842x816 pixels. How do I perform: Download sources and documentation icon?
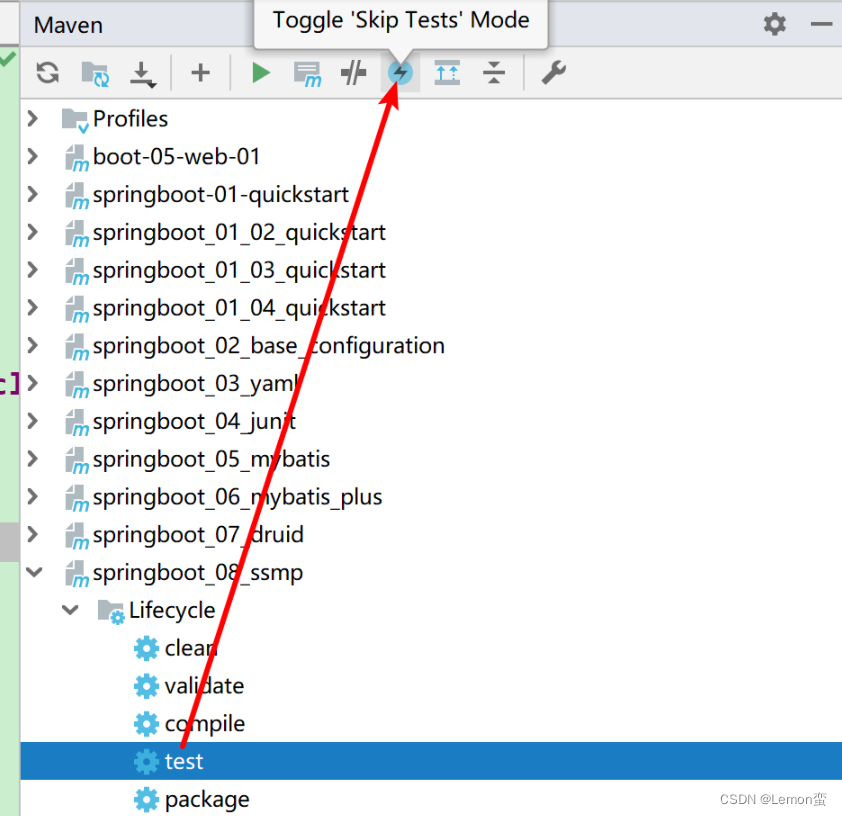pos(142,74)
